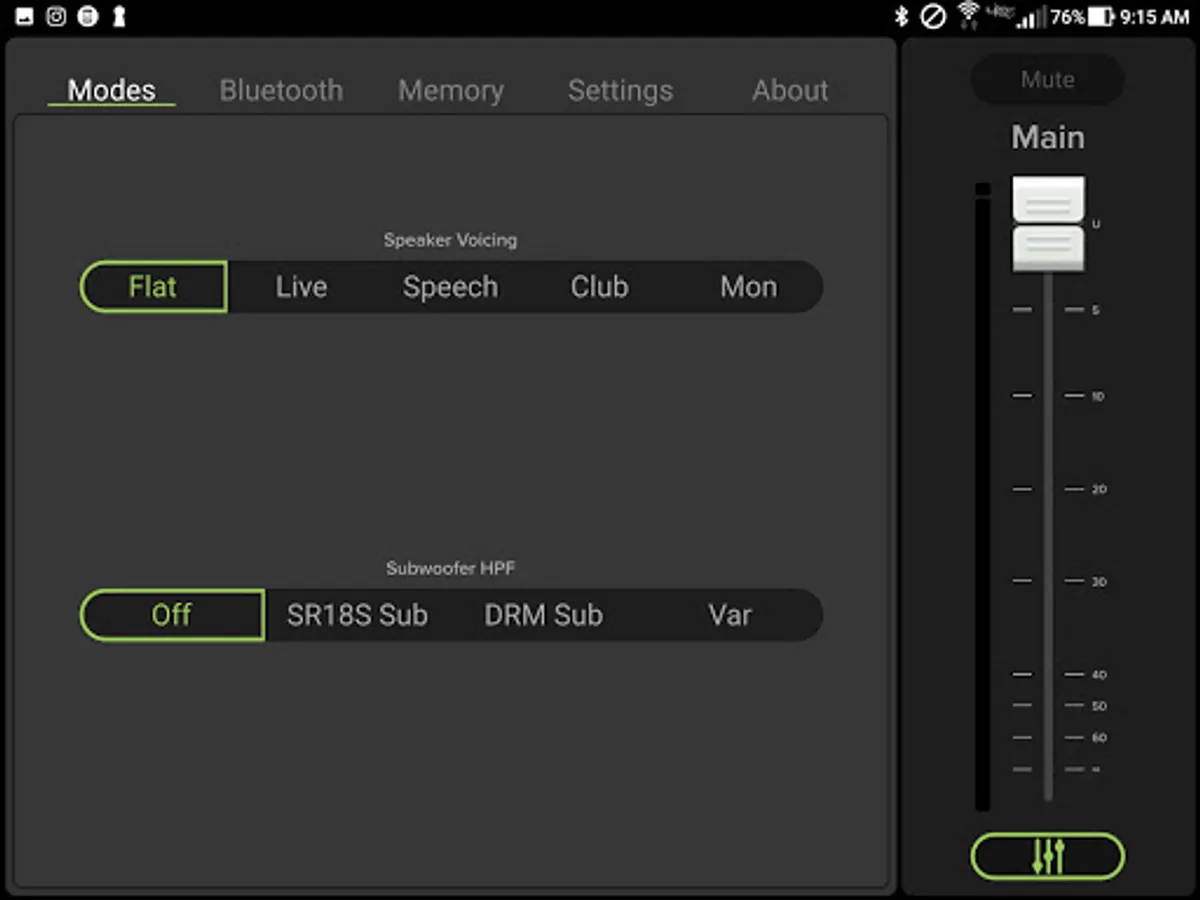This screenshot has width=1200, height=900.
Task: Click the fader scale 30 marking
Action: pos(1099,582)
